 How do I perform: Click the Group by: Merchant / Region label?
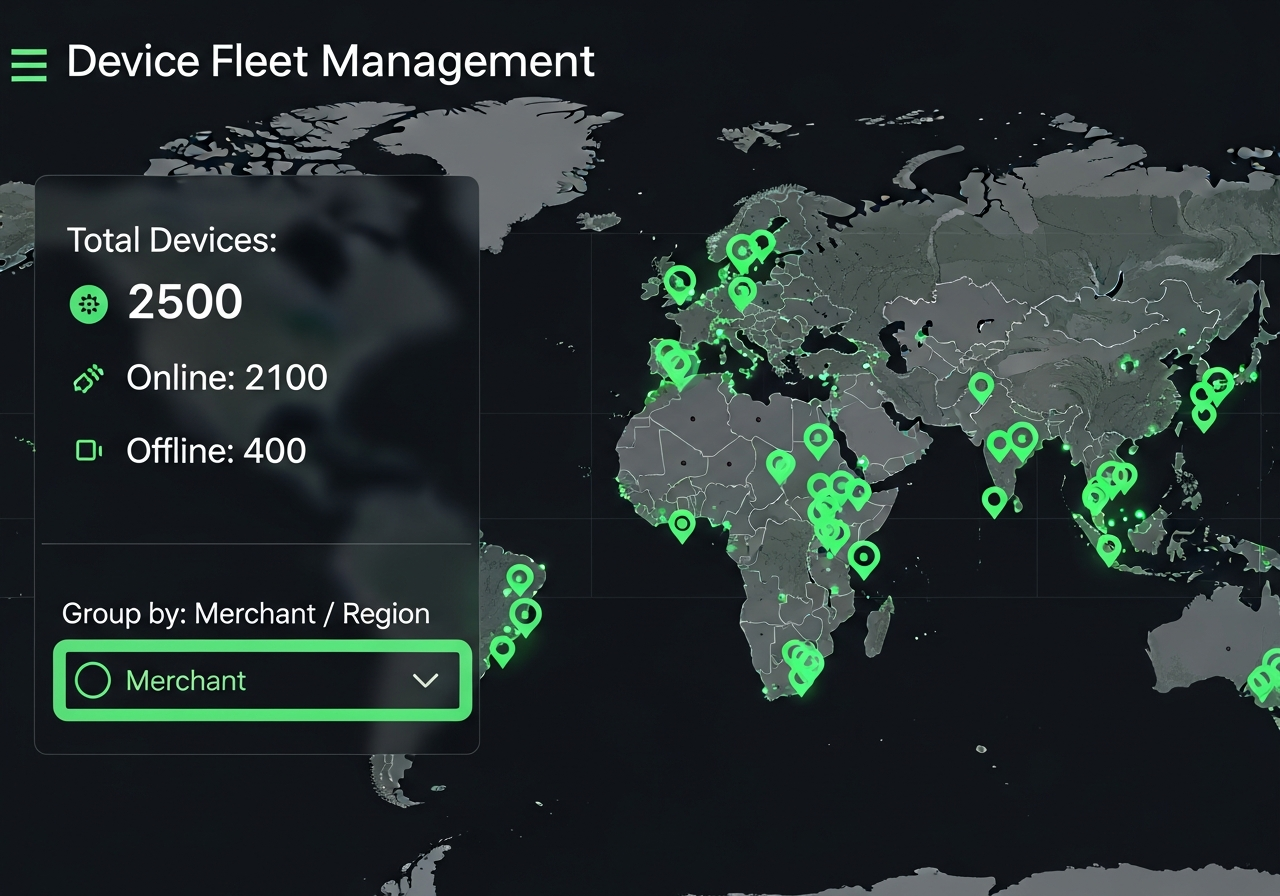[x=245, y=613]
